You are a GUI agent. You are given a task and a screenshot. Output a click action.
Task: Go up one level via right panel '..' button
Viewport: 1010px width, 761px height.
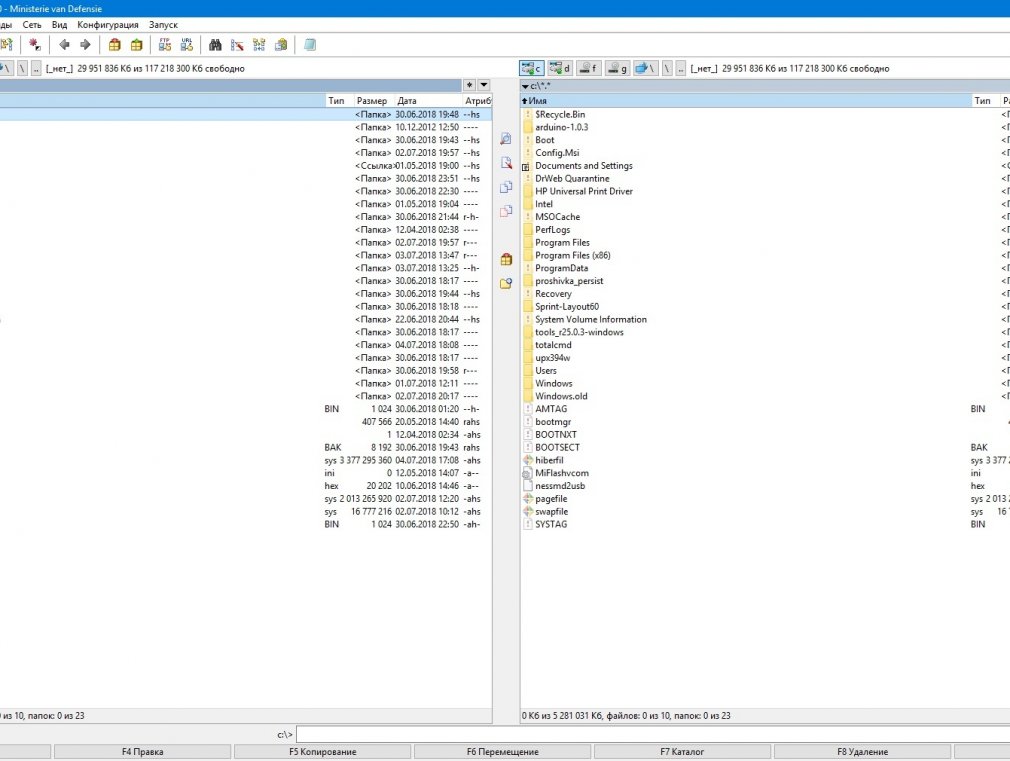click(680, 68)
